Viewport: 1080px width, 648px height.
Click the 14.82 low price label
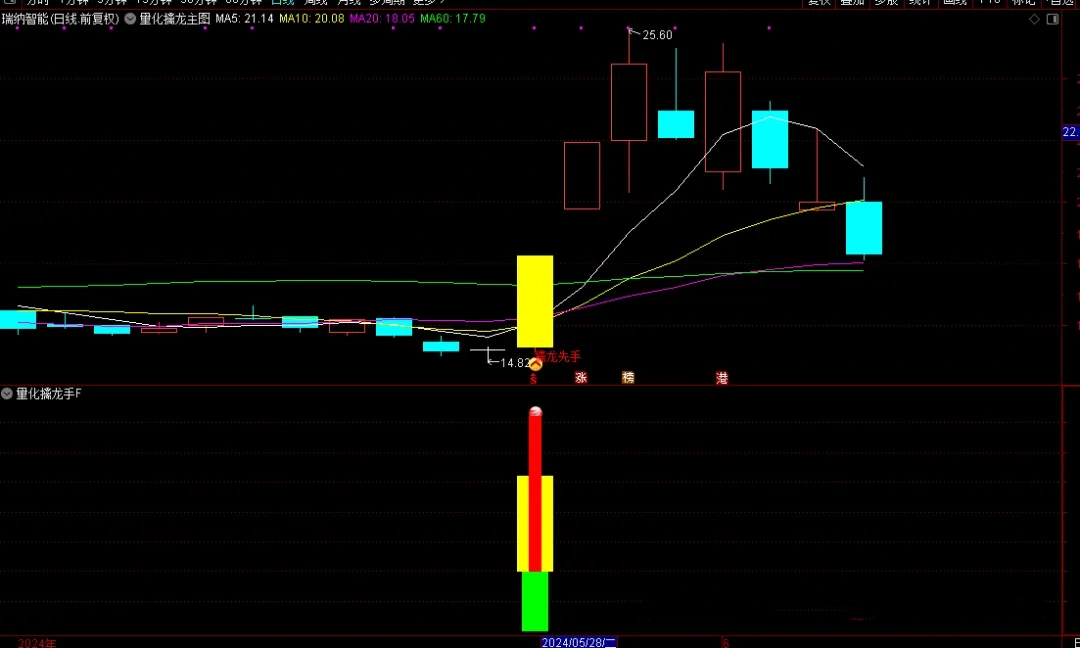[514, 363]
